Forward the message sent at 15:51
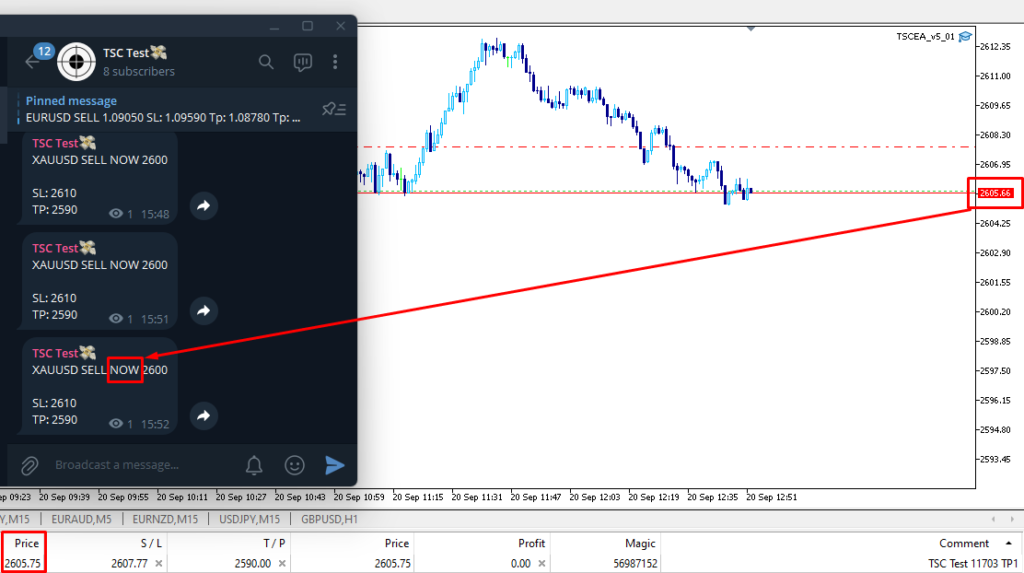Screen dimensions: 1024x573 point(203,311)
